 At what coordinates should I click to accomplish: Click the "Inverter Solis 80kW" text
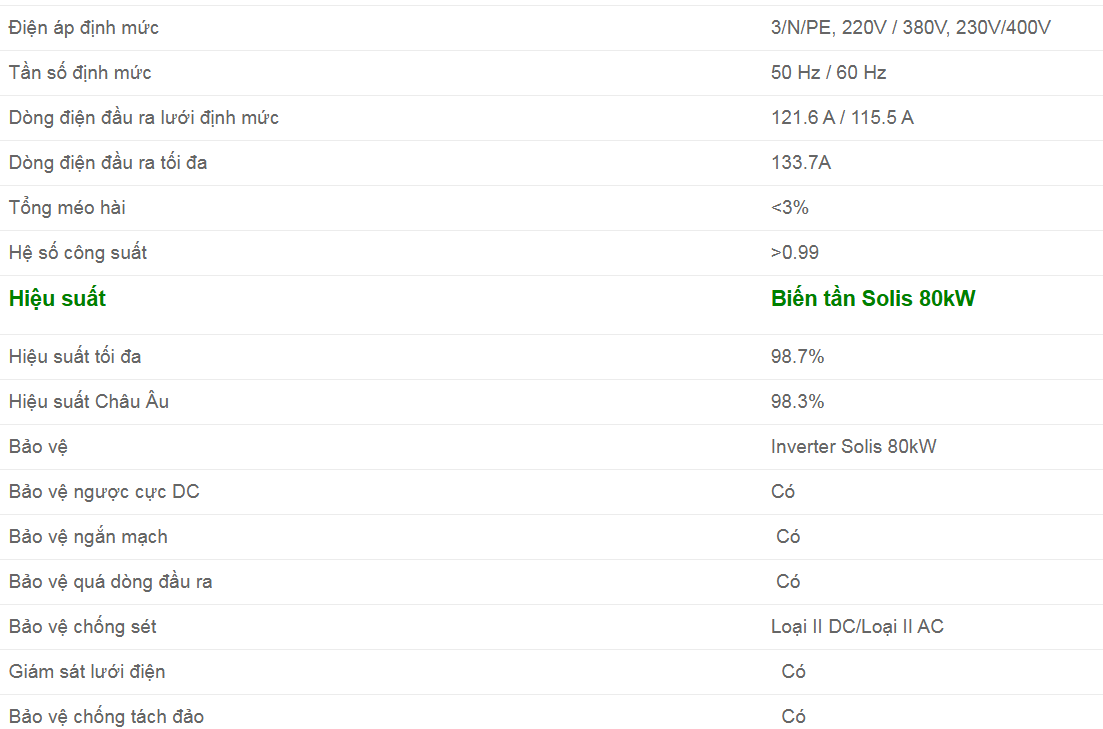853,447
